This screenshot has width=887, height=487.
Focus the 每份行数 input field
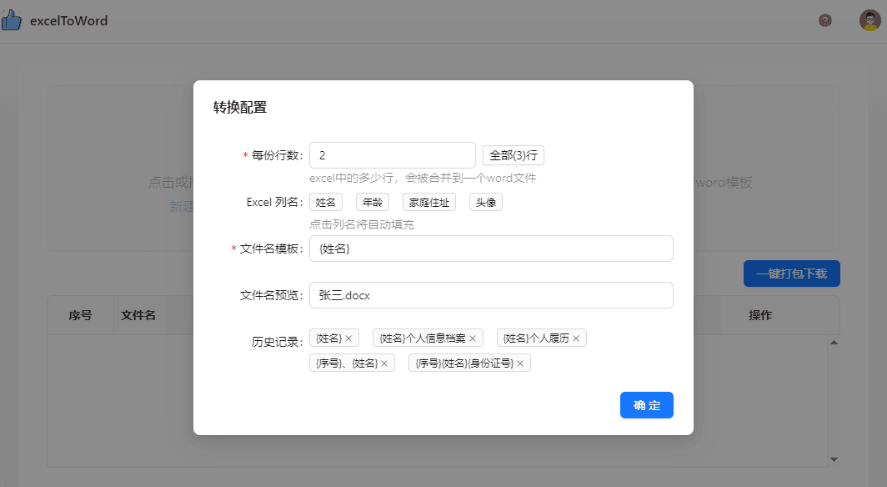(392, 155)
